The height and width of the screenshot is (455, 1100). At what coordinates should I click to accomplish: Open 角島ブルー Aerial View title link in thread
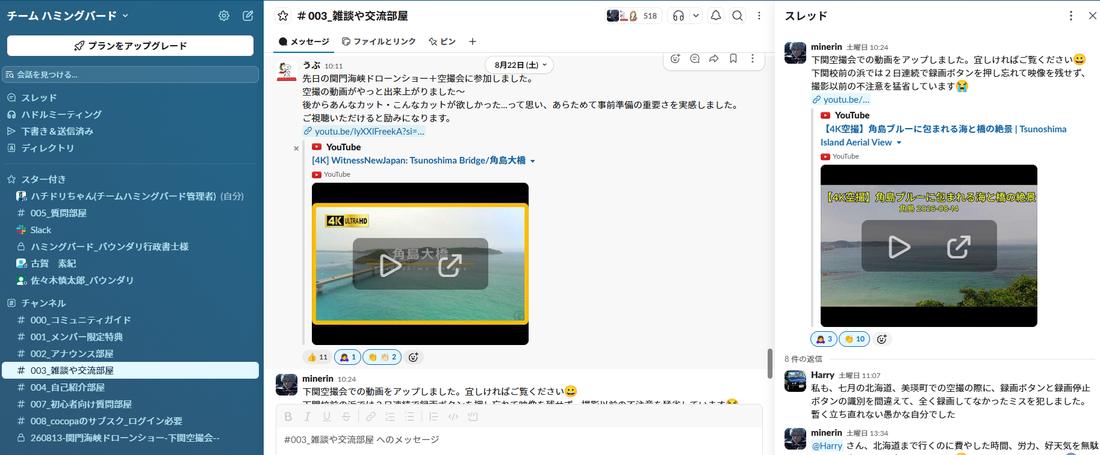(x=944, y=135)
